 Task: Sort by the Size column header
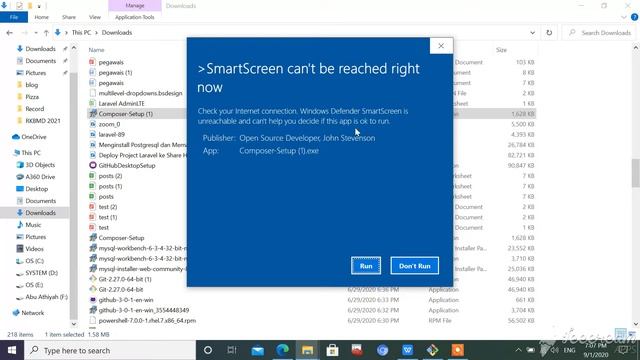(x=501, y=50)
